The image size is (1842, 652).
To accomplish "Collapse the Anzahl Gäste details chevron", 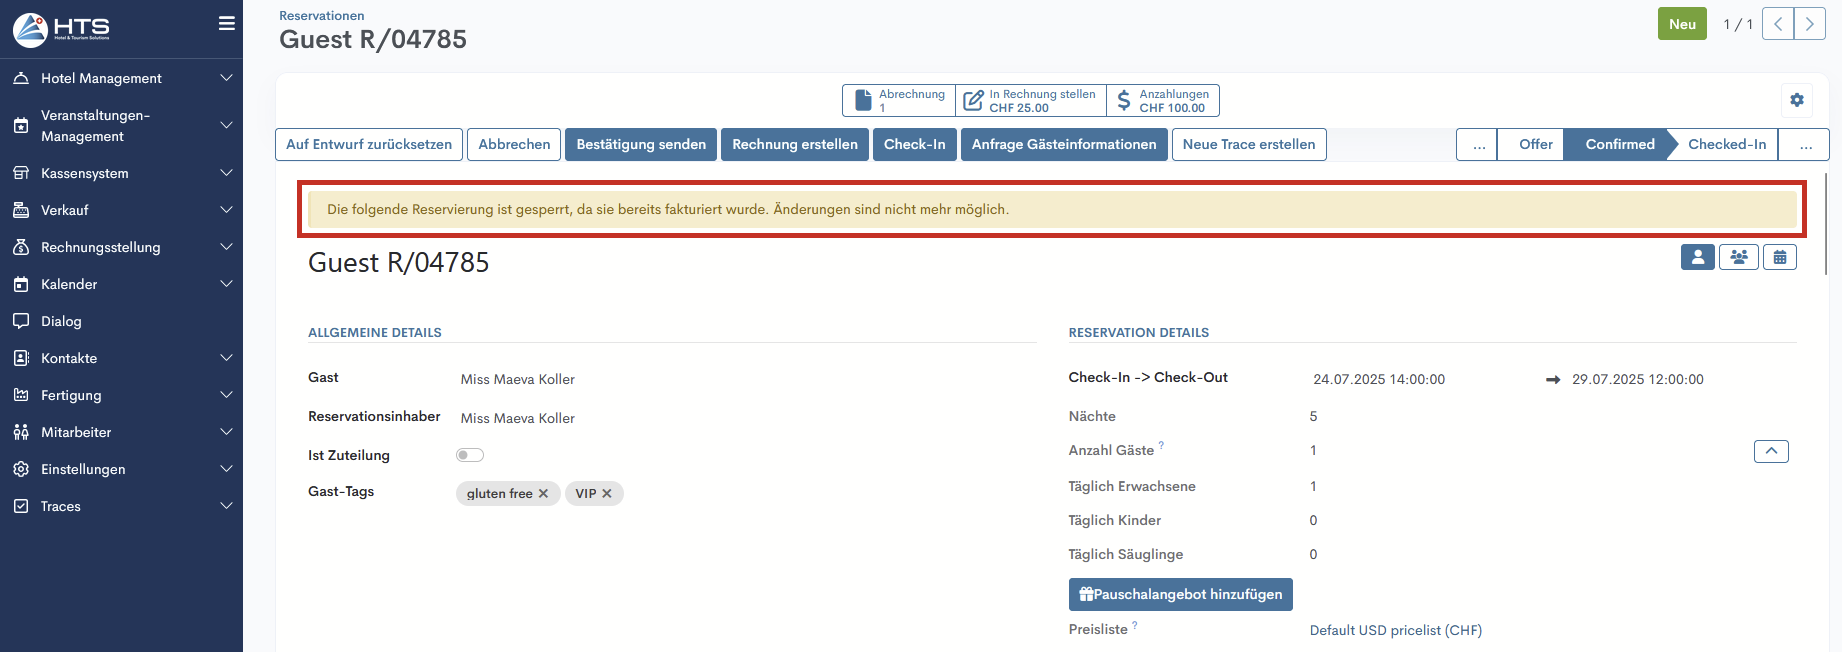I will (x=1771, y=451).
